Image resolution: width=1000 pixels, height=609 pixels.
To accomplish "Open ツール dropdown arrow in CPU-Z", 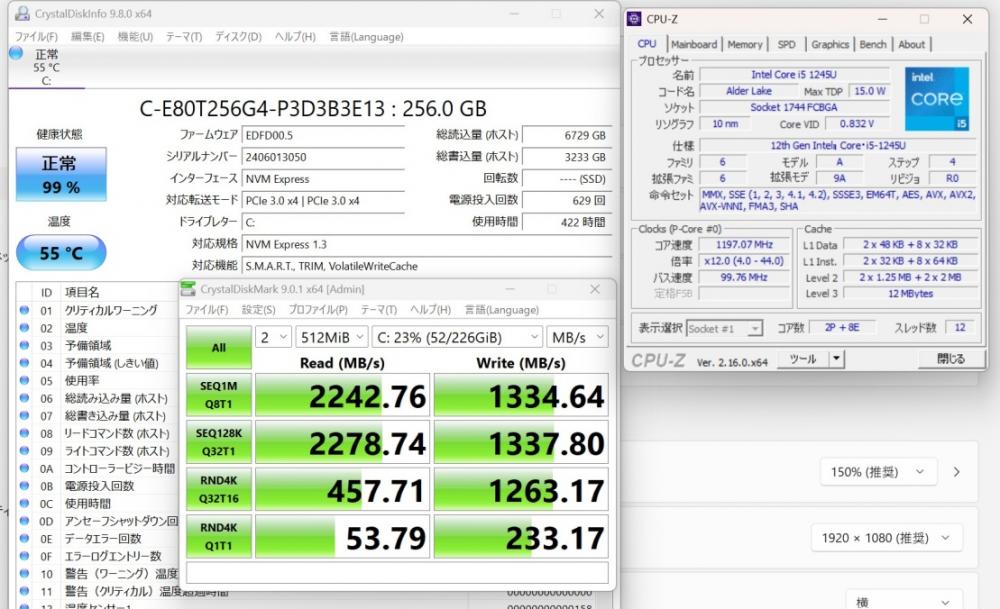I will pos(837,359).
